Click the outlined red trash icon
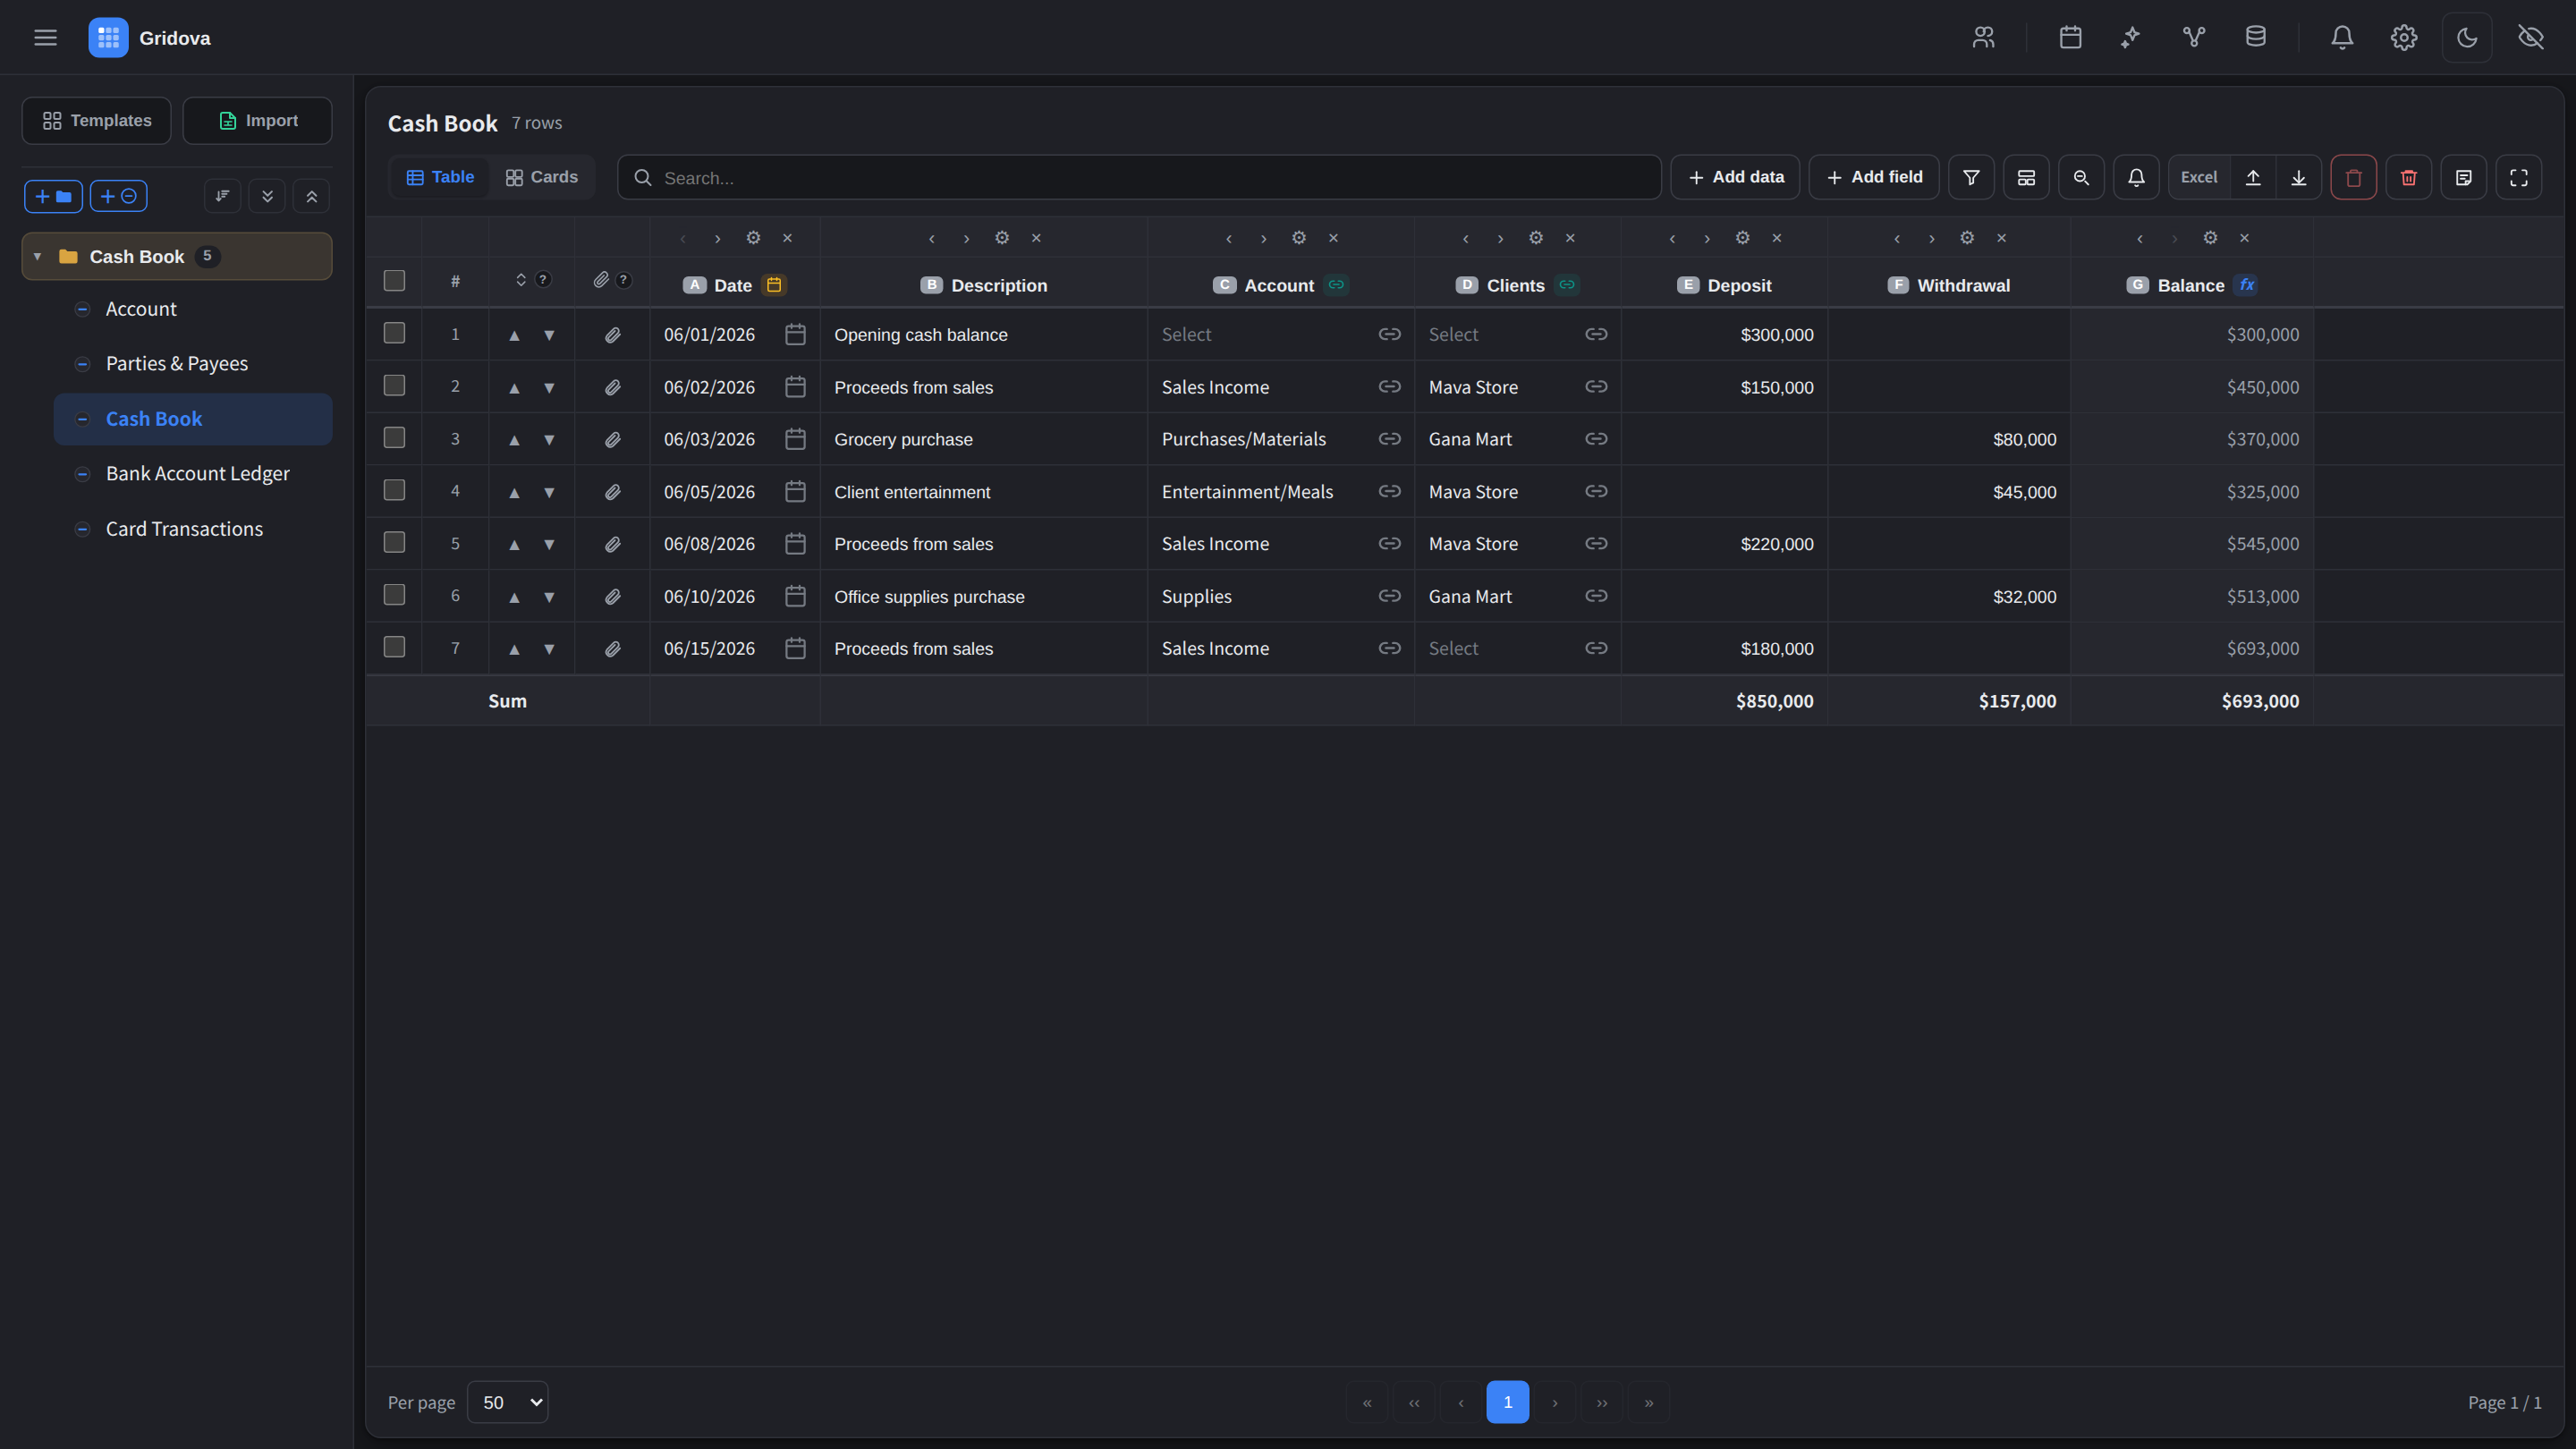 point(2354,177)
